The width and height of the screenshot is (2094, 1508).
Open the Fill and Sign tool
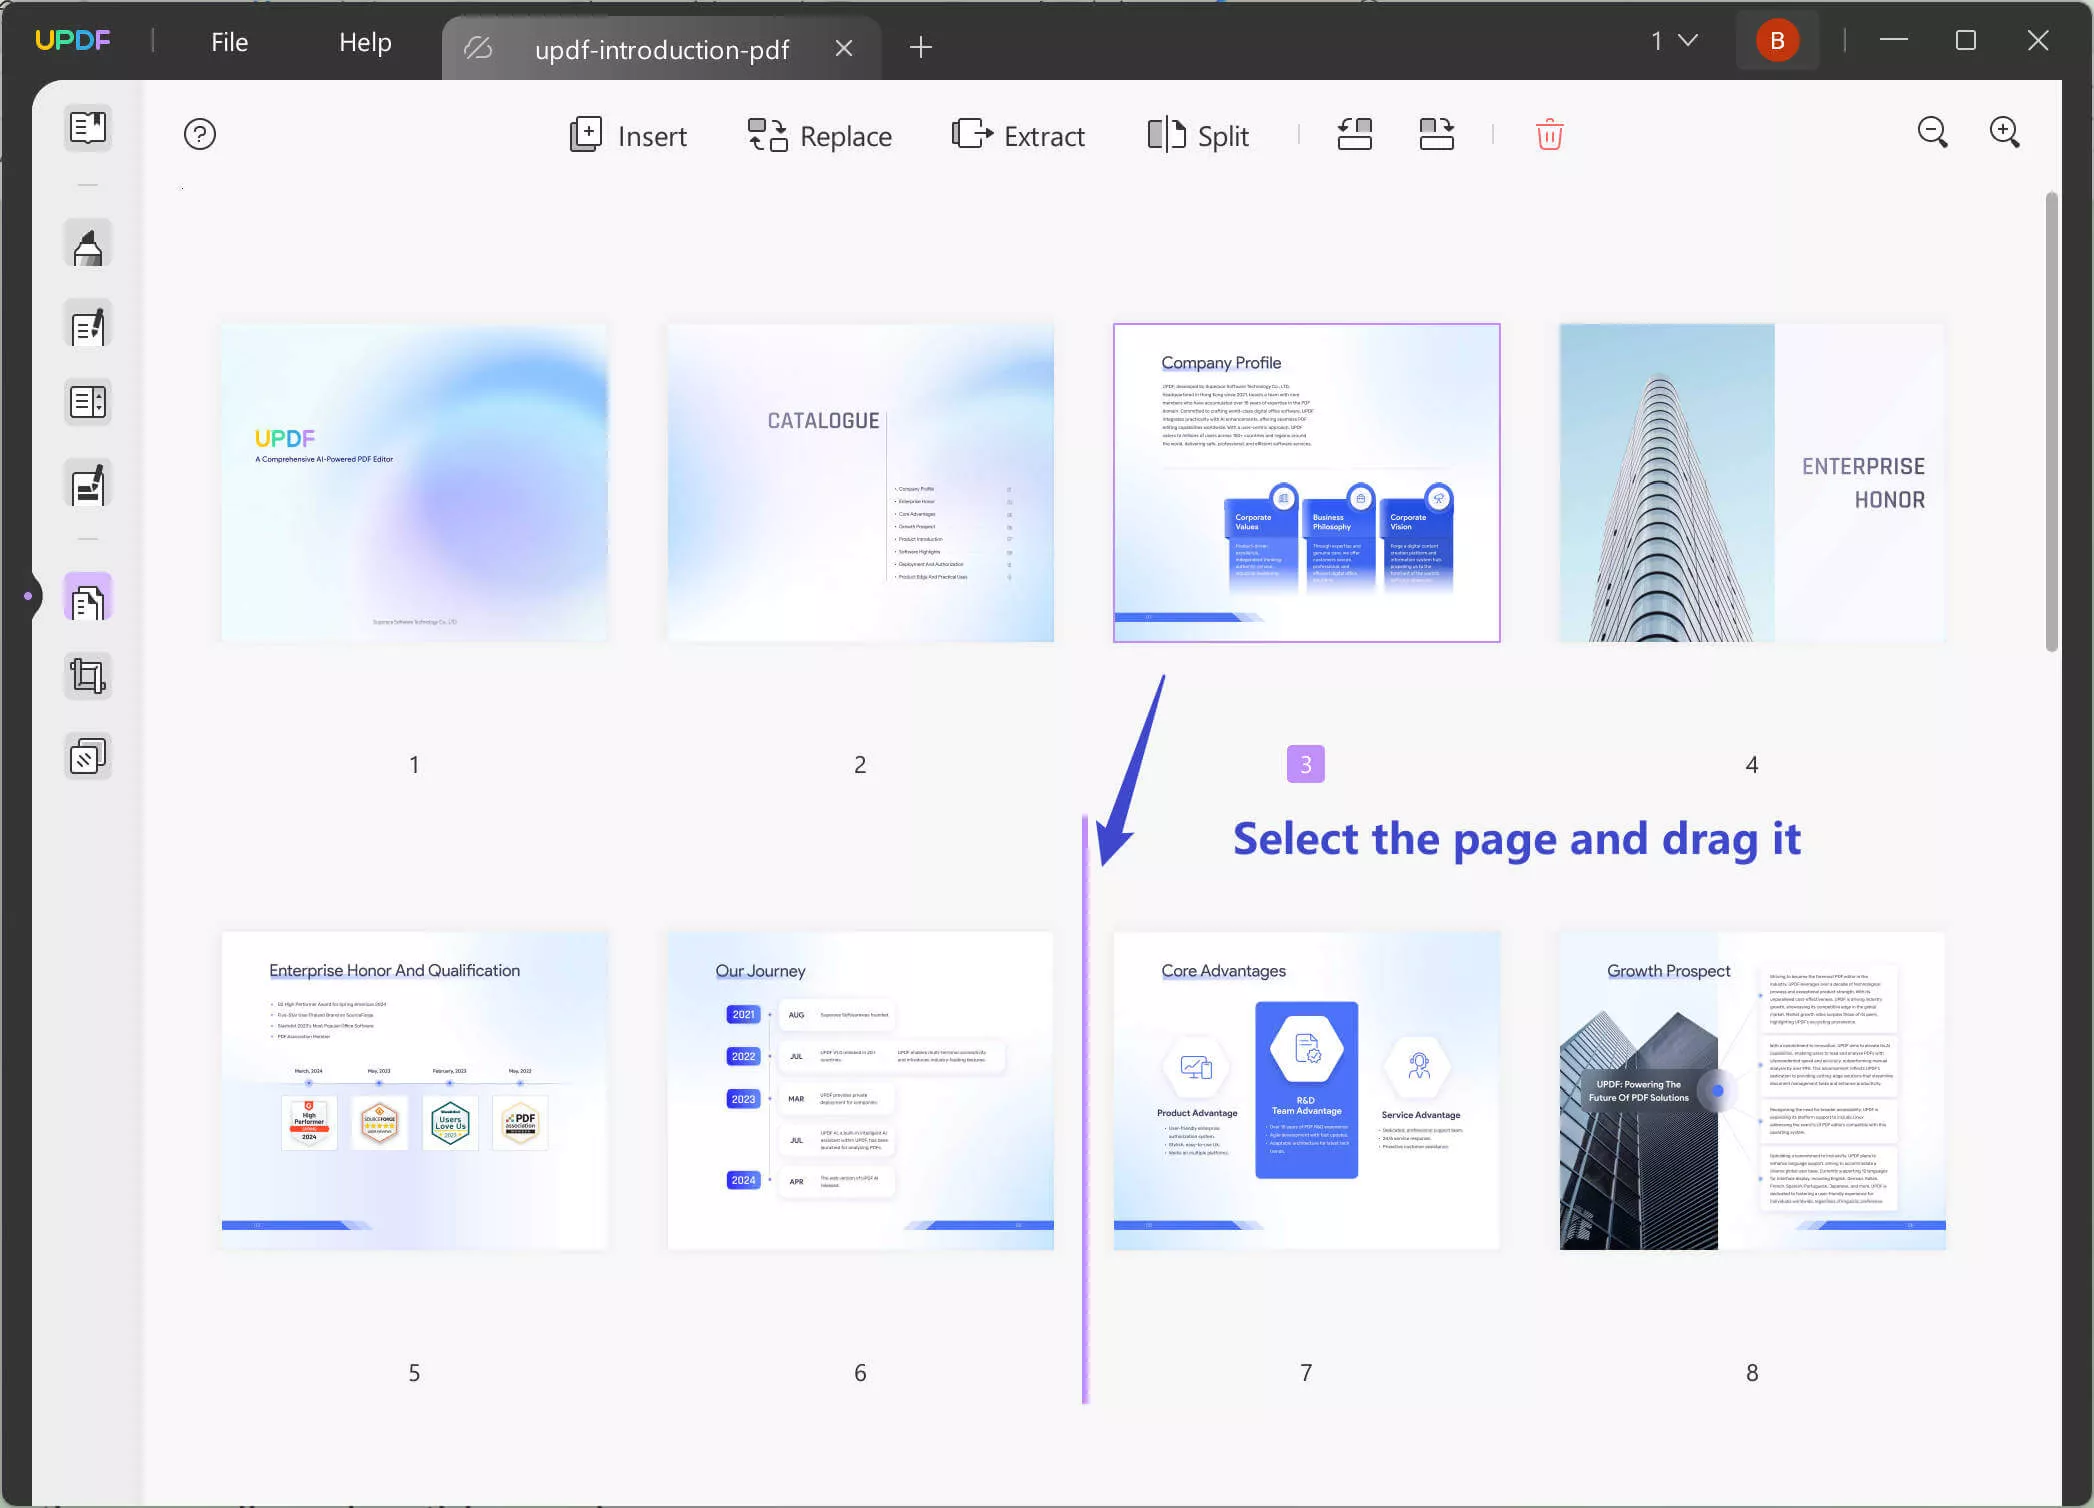(88, 484)
